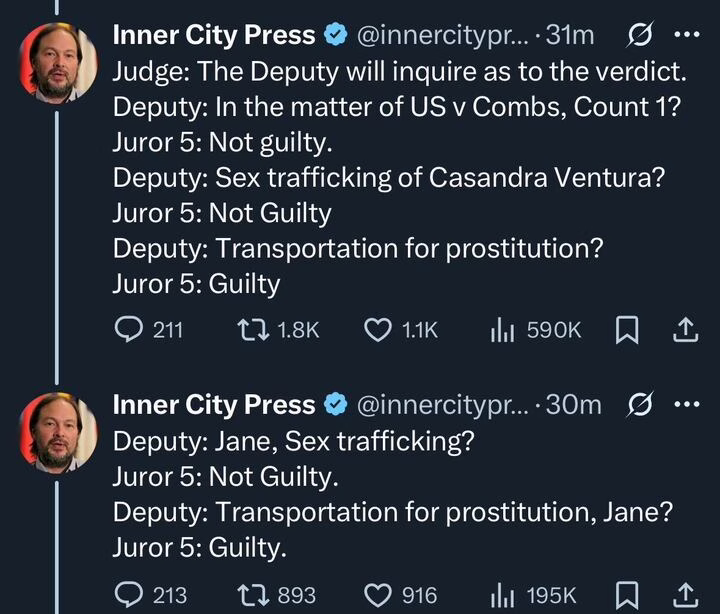Image resolution: width=720 pixels, height=614 pixels.
Task: Like the tweet with 1.1K likes
Action: 377,330
